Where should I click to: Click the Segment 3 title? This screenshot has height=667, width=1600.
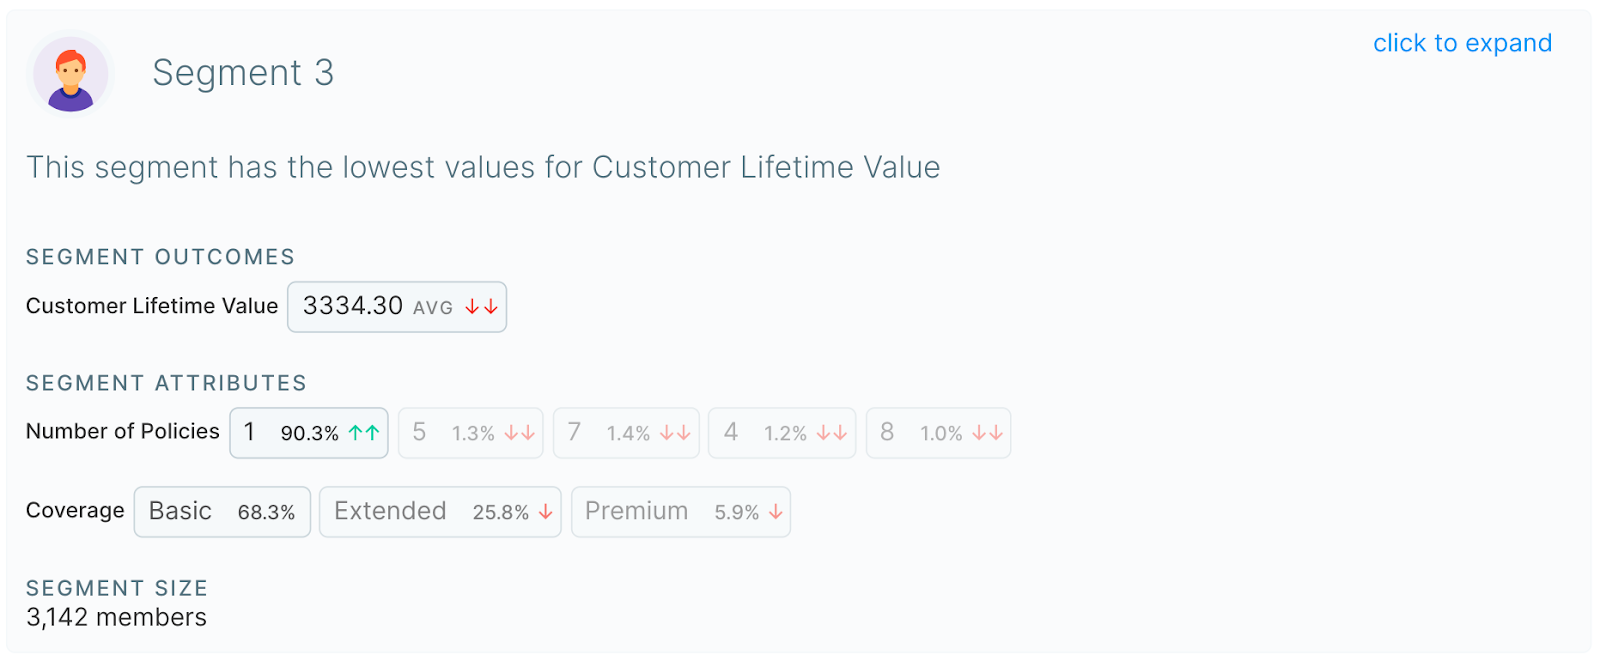click(x=243, y=72)
